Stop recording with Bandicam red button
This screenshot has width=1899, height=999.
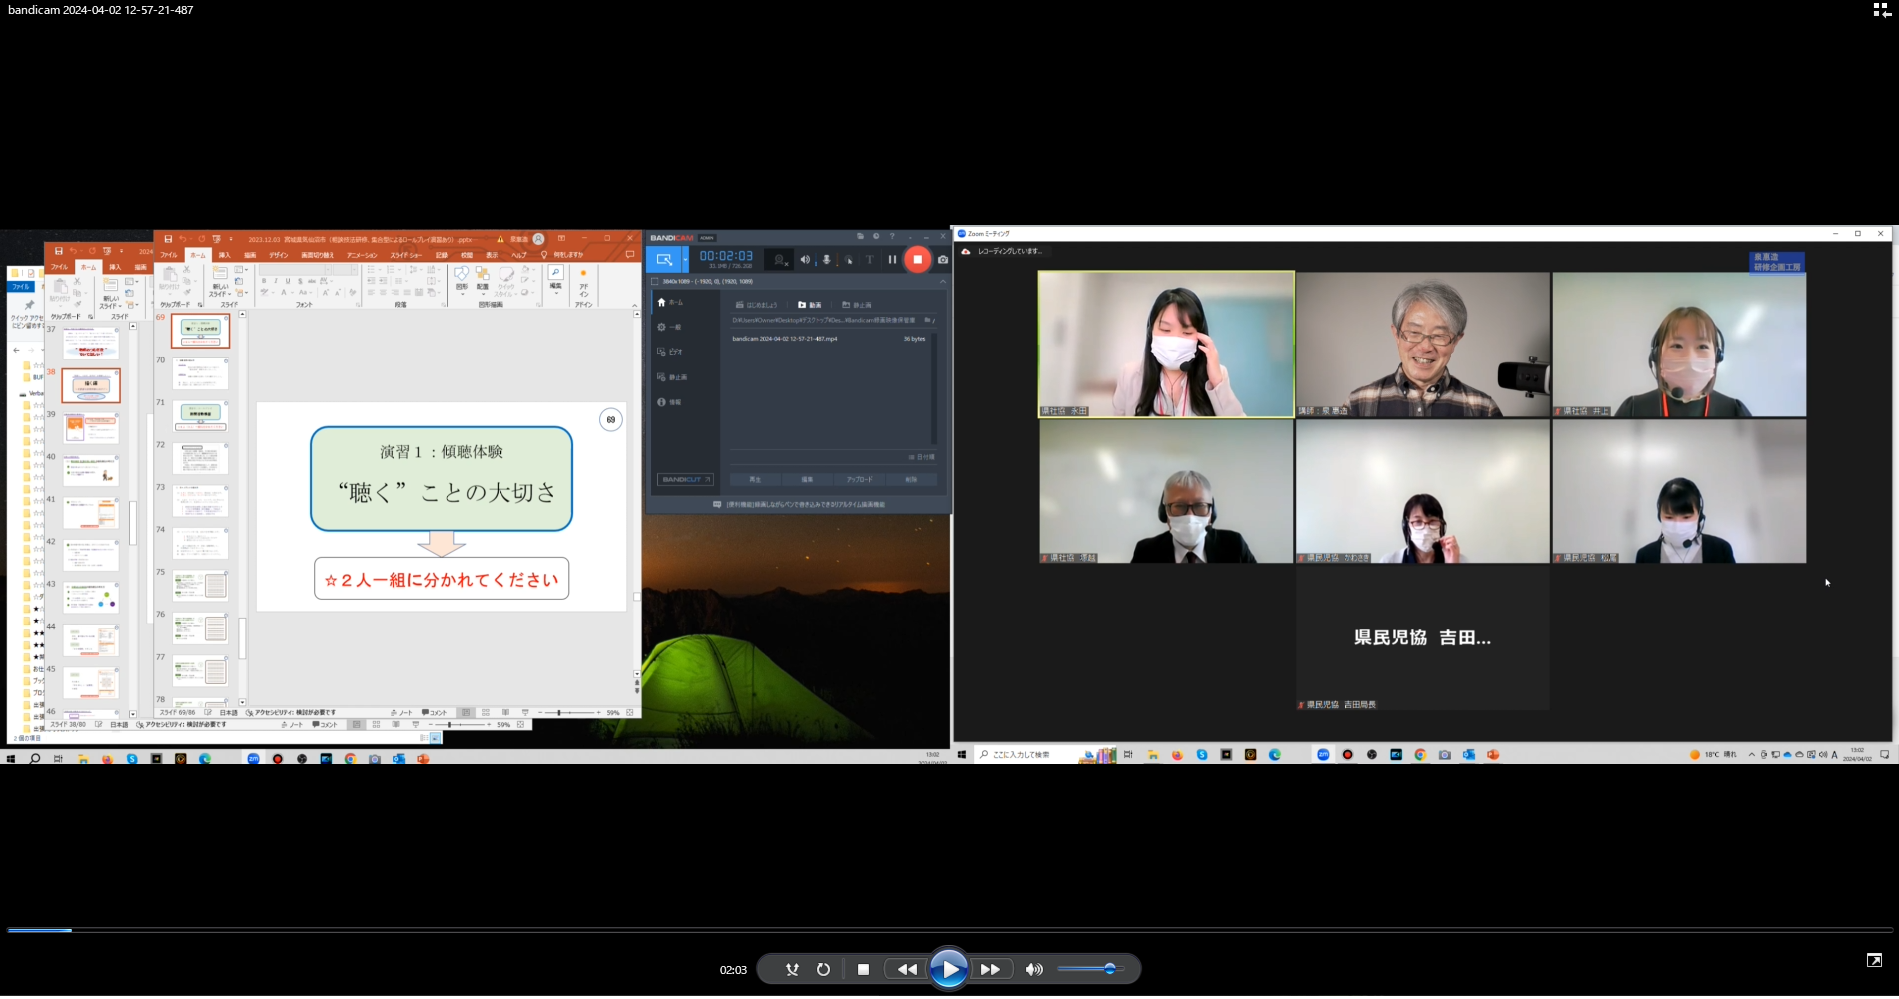pos(917,260)
